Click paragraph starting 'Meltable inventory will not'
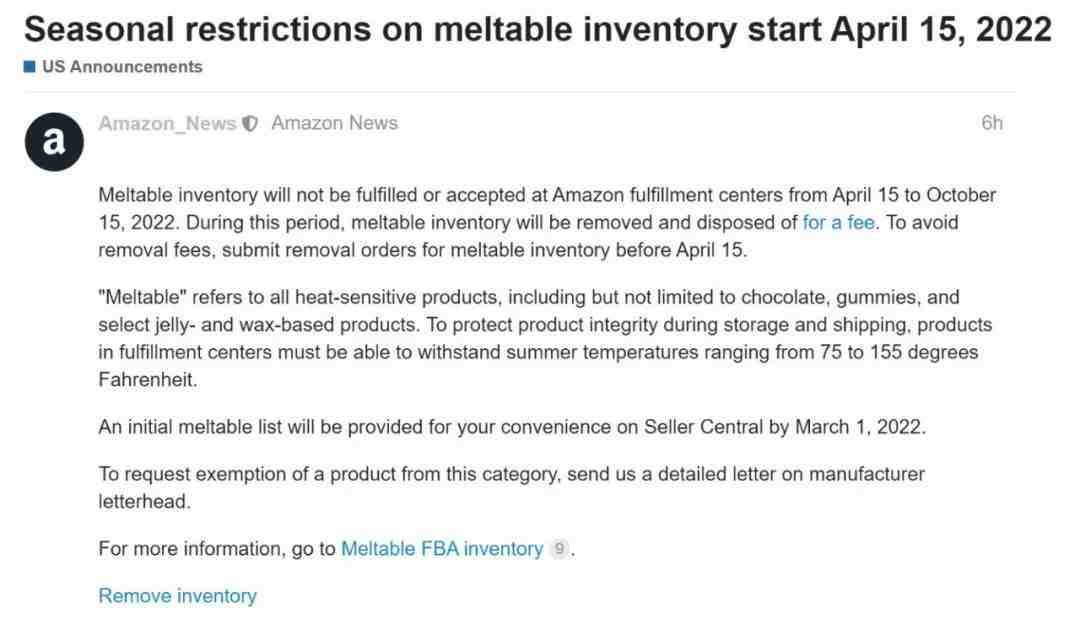 [x=547, y=222]
